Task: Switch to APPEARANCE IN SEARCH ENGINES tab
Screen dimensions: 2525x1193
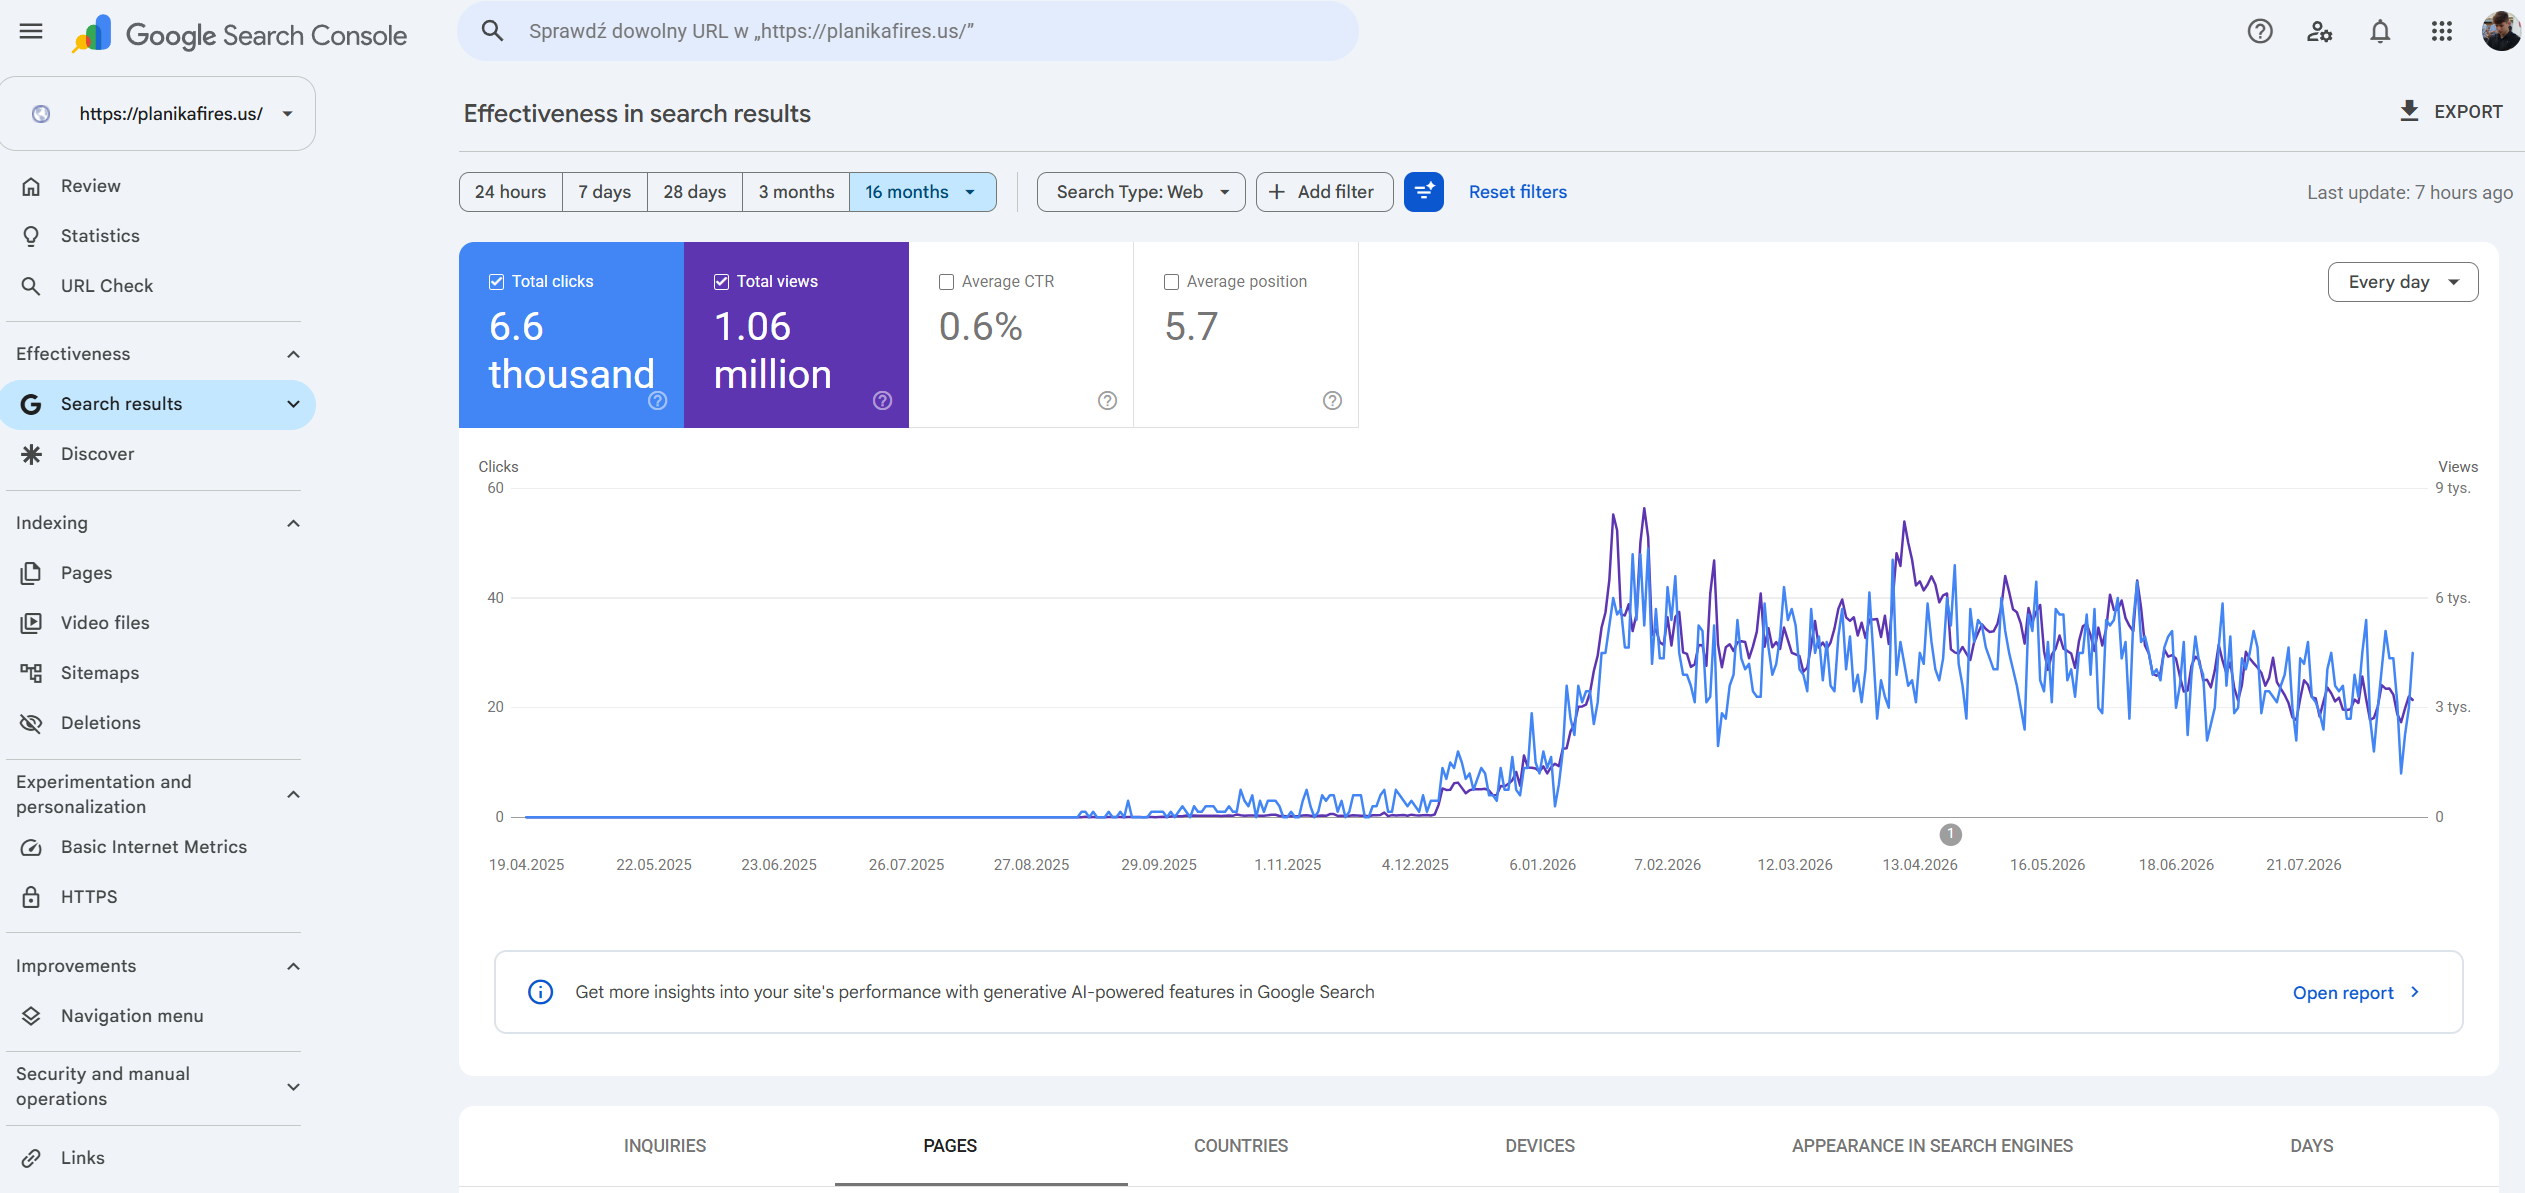Action: click(x=1932, y=1146)
